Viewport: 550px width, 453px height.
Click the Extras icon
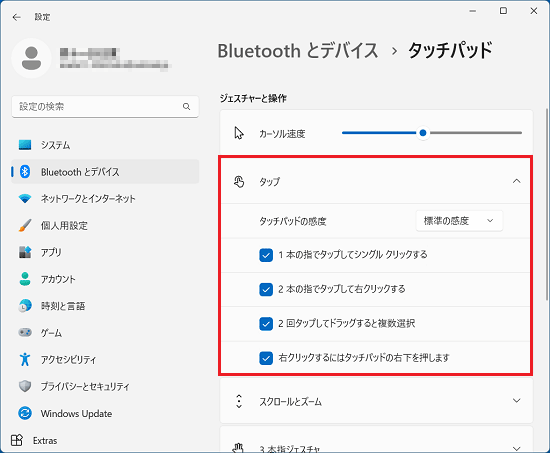tap(17, 440)
